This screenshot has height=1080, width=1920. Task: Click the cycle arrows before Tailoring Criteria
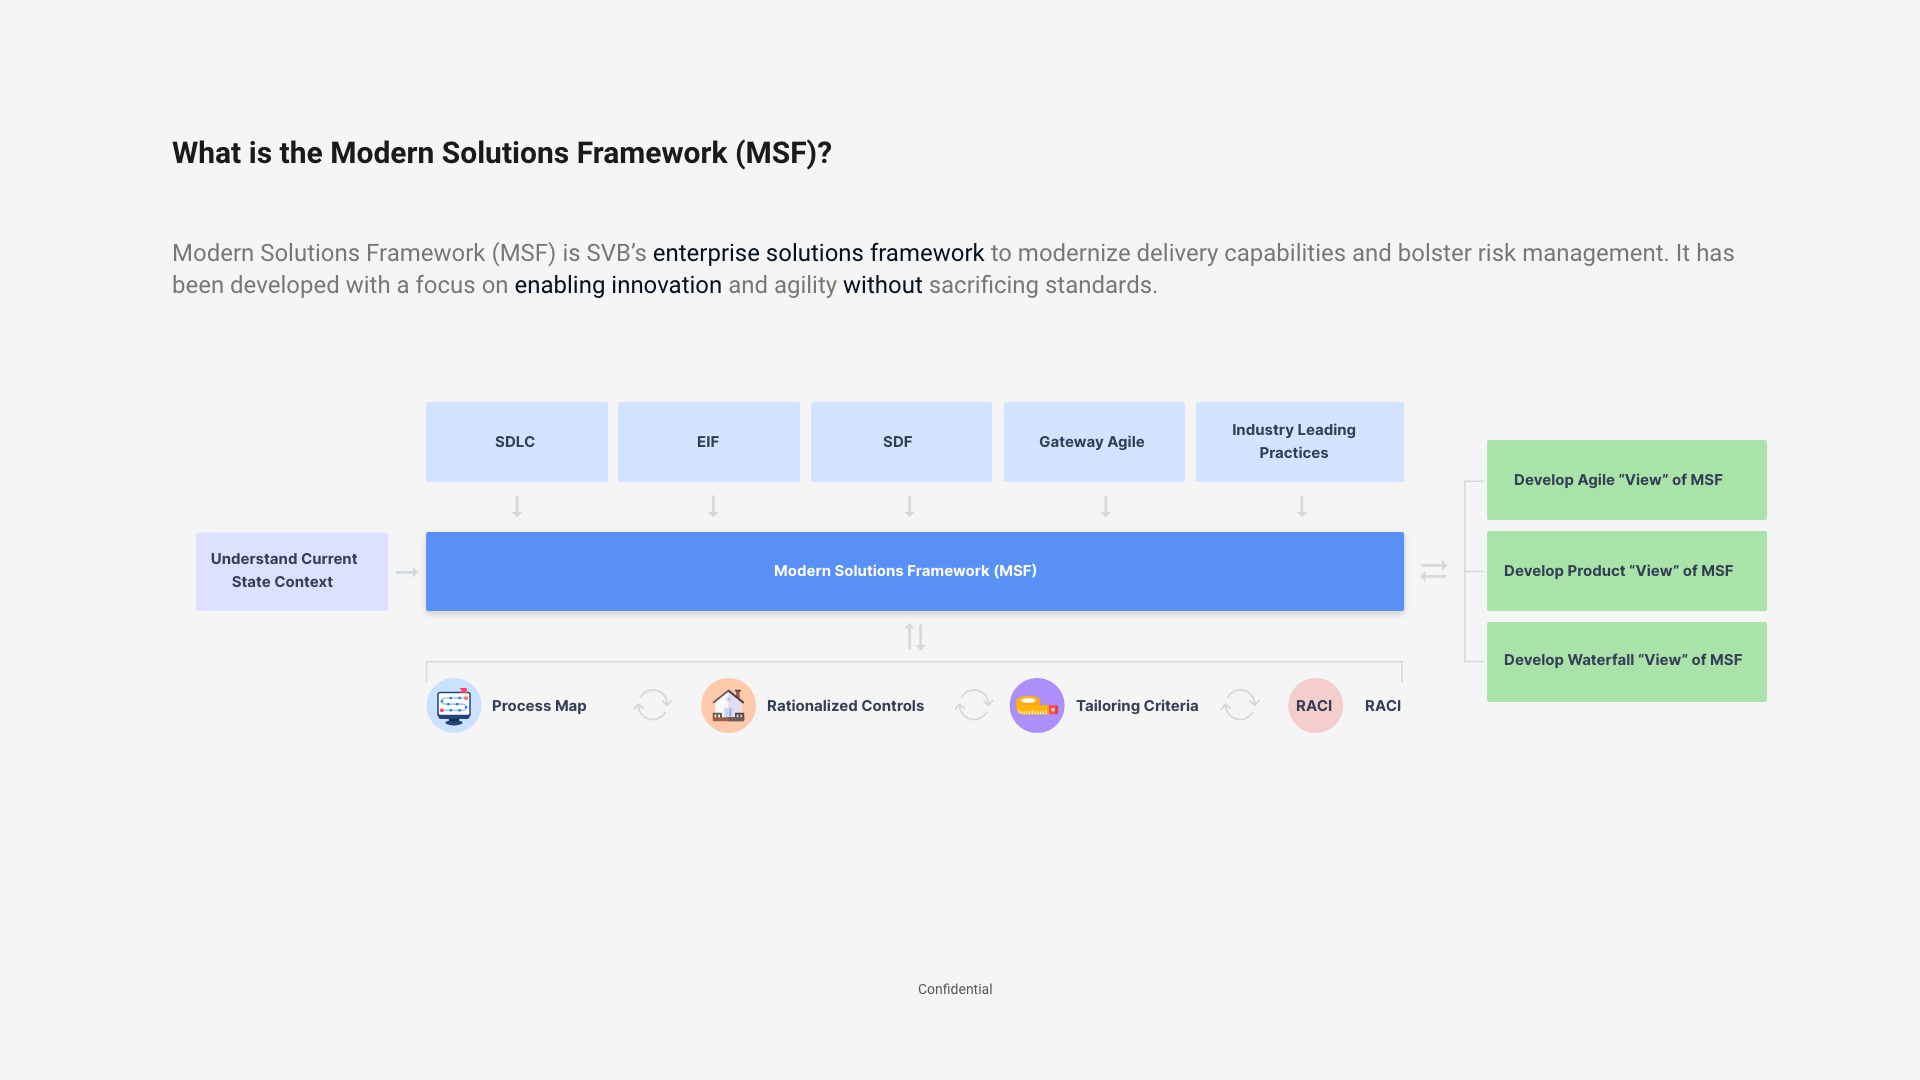[x=973, y=705]
